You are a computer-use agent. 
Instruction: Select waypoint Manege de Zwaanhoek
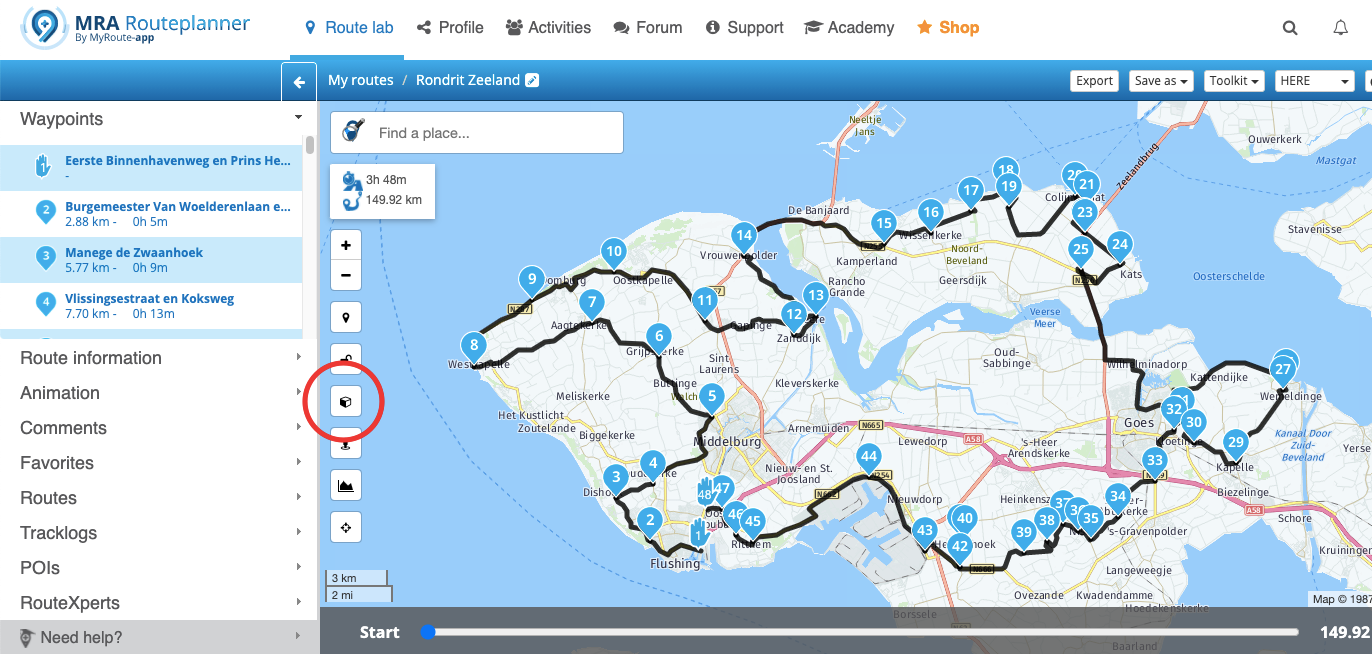tap(151, 259)
